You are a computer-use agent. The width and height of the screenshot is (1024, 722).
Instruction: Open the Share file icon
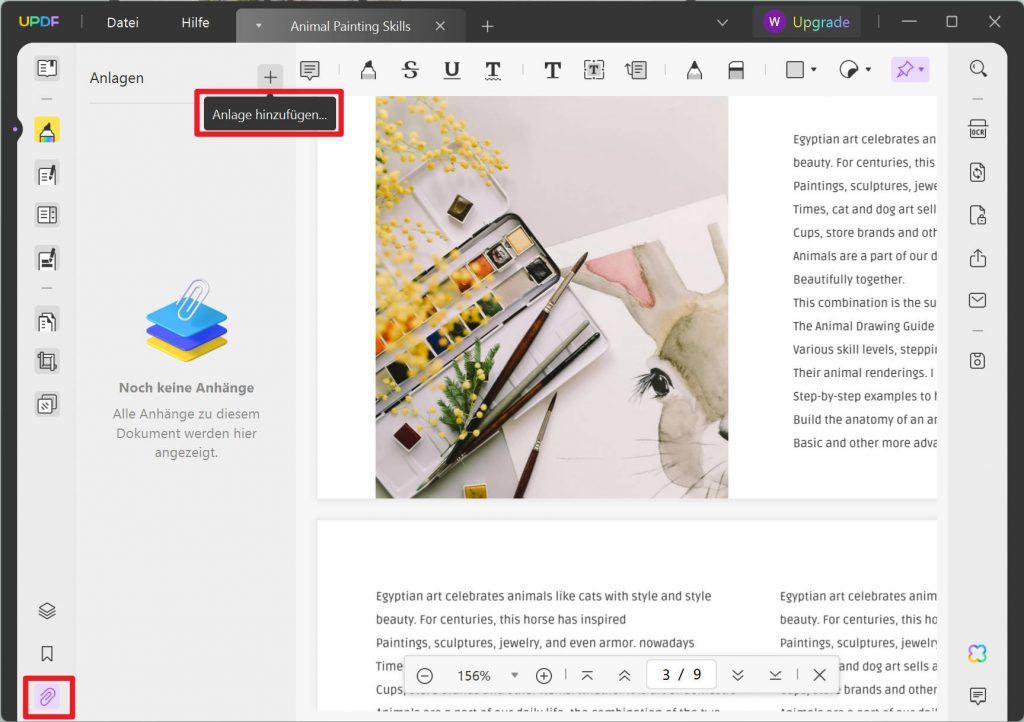978,258
